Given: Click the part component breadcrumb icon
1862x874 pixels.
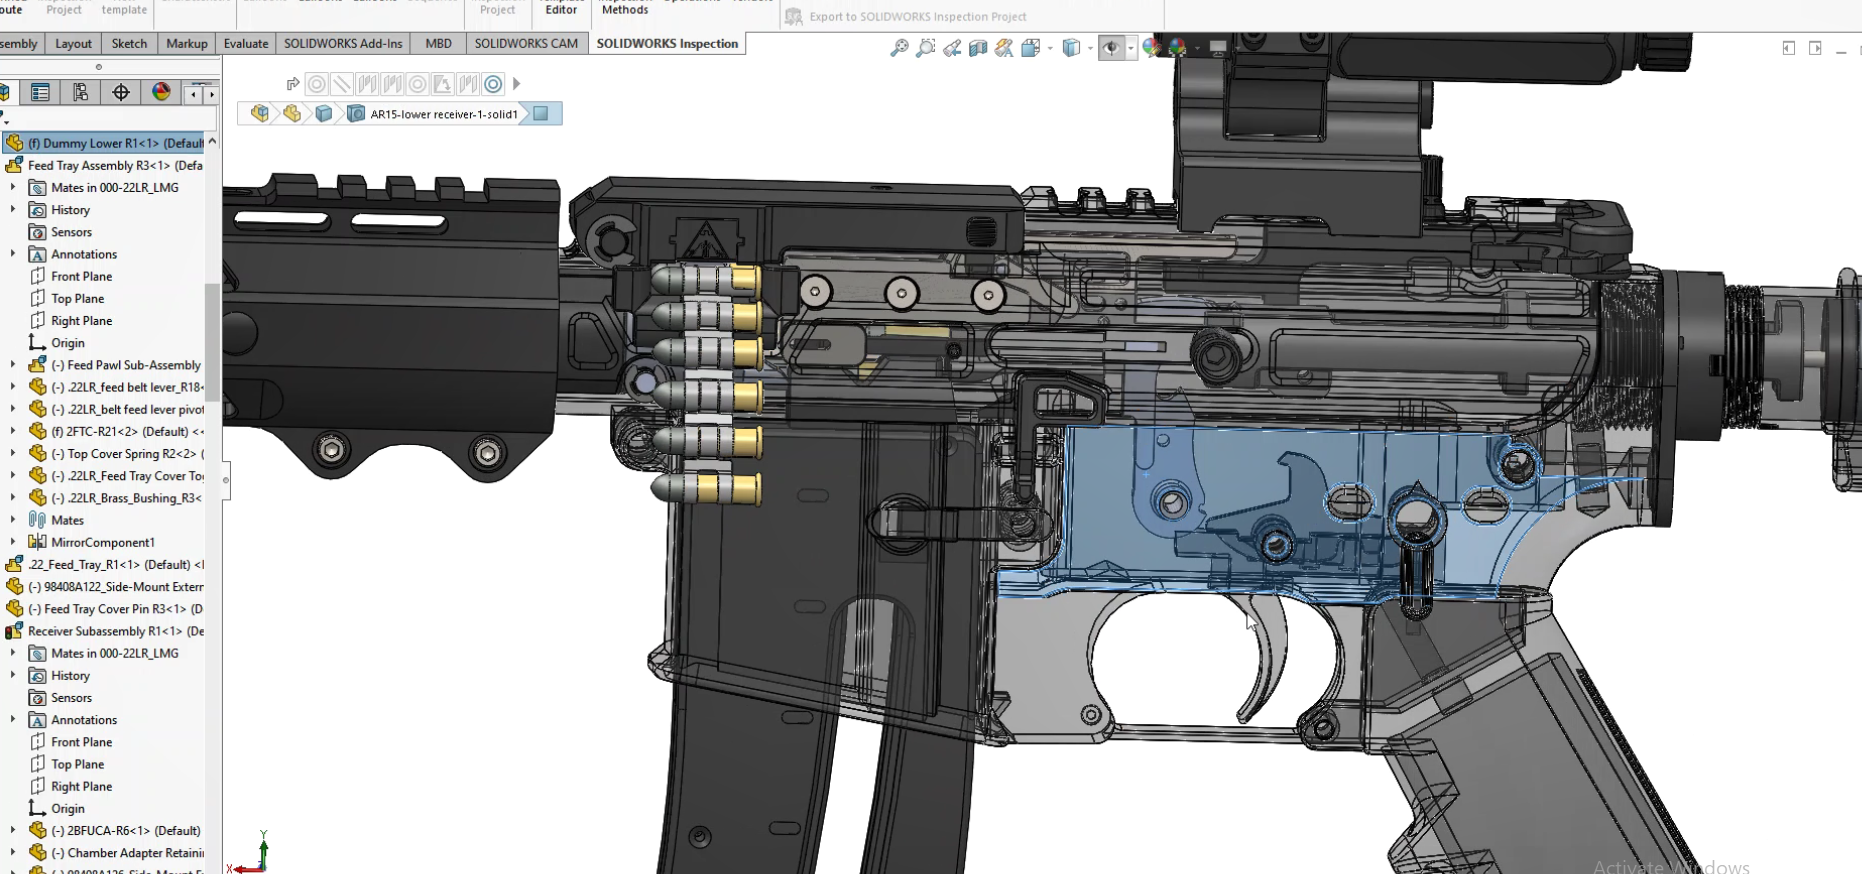Looking at the screenshot, I should pyautogui.click(x=292, y=114).
